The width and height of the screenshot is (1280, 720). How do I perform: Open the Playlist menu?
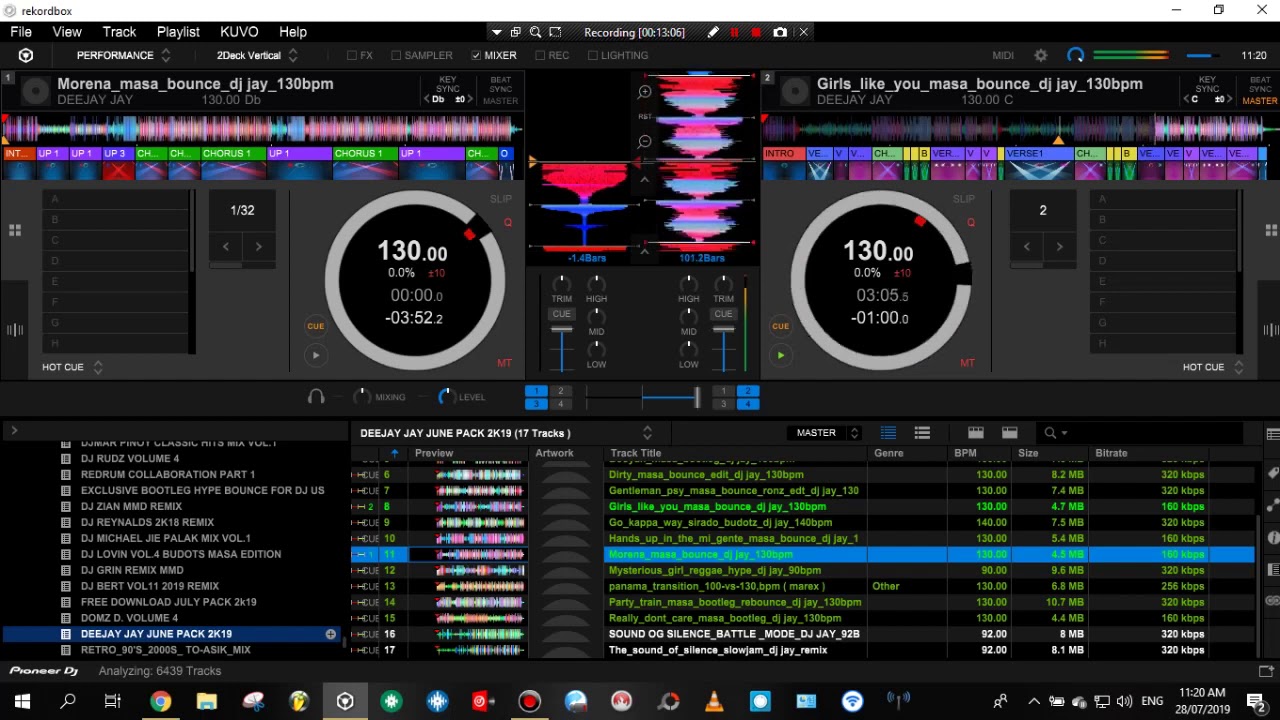tap(178, 32)
